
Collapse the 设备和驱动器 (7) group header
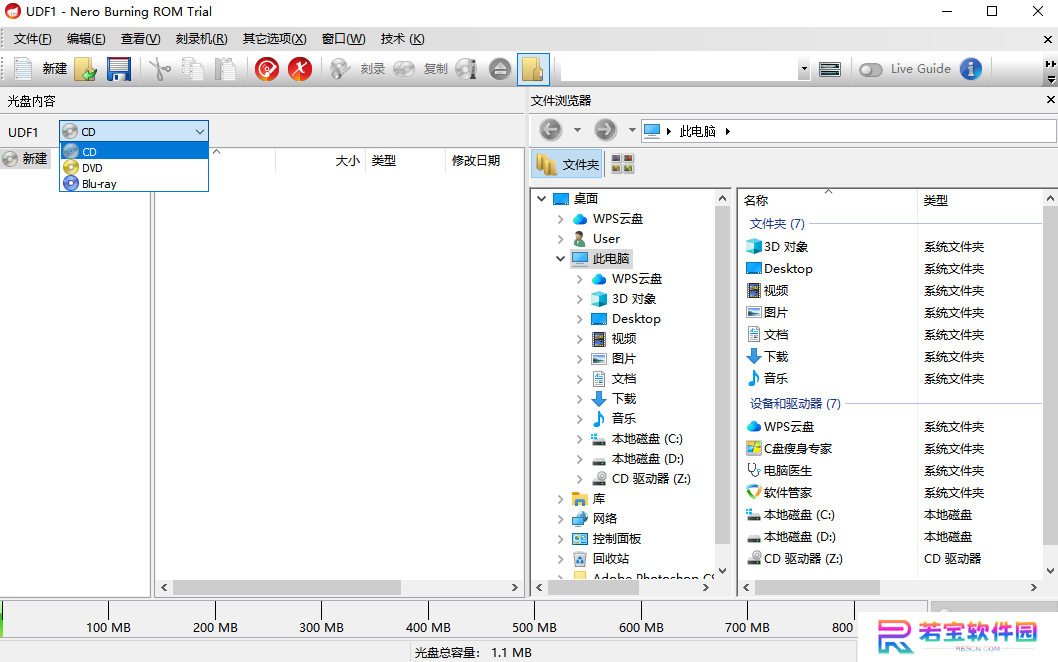(795, 404)
